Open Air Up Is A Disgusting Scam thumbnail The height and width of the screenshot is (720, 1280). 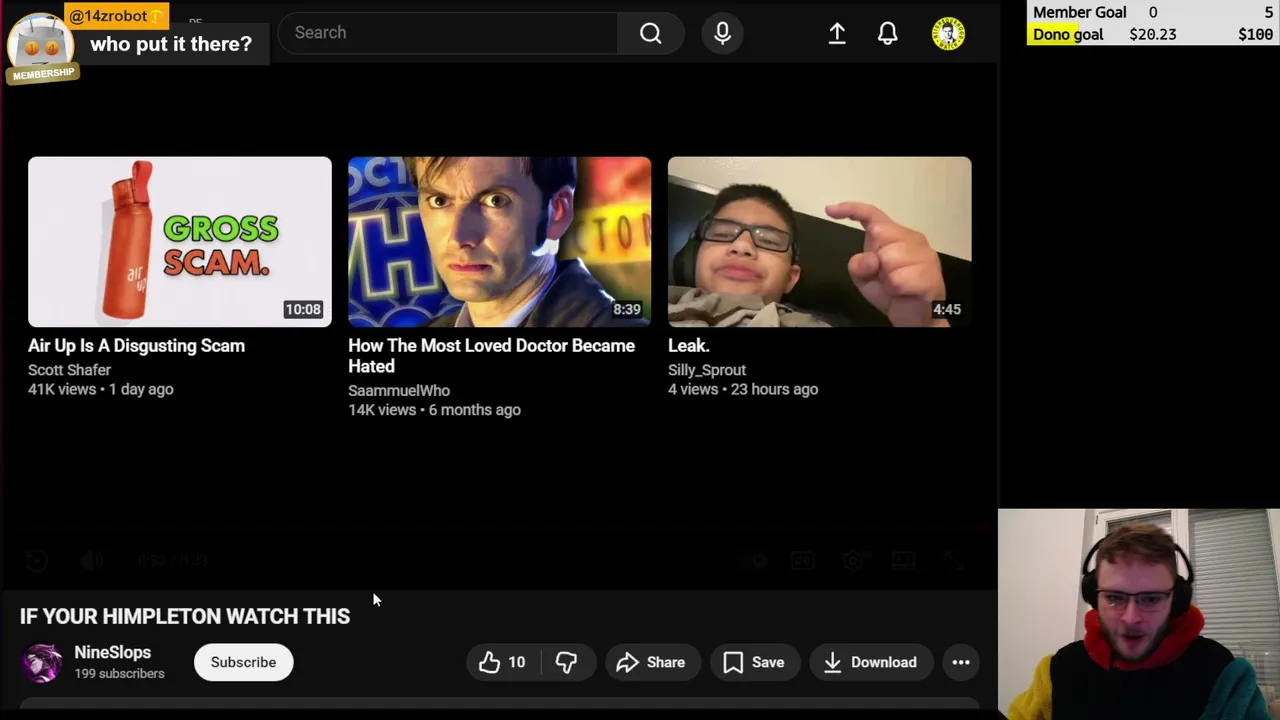[180, 241]
